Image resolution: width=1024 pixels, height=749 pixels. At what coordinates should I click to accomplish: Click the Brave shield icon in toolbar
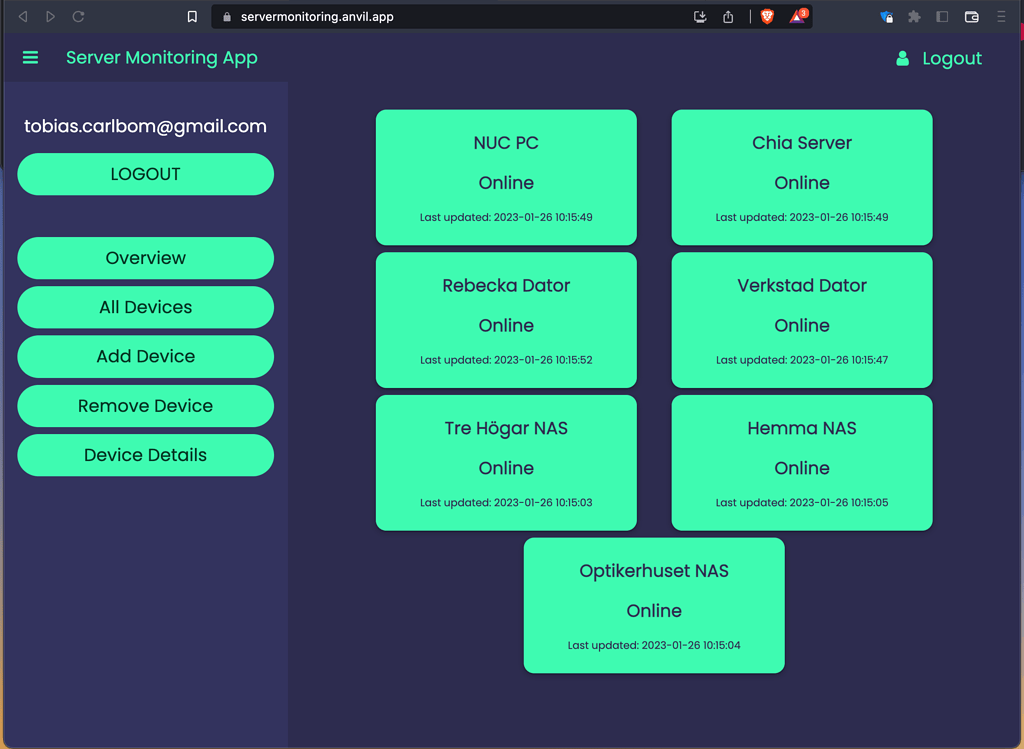(766, 16)
